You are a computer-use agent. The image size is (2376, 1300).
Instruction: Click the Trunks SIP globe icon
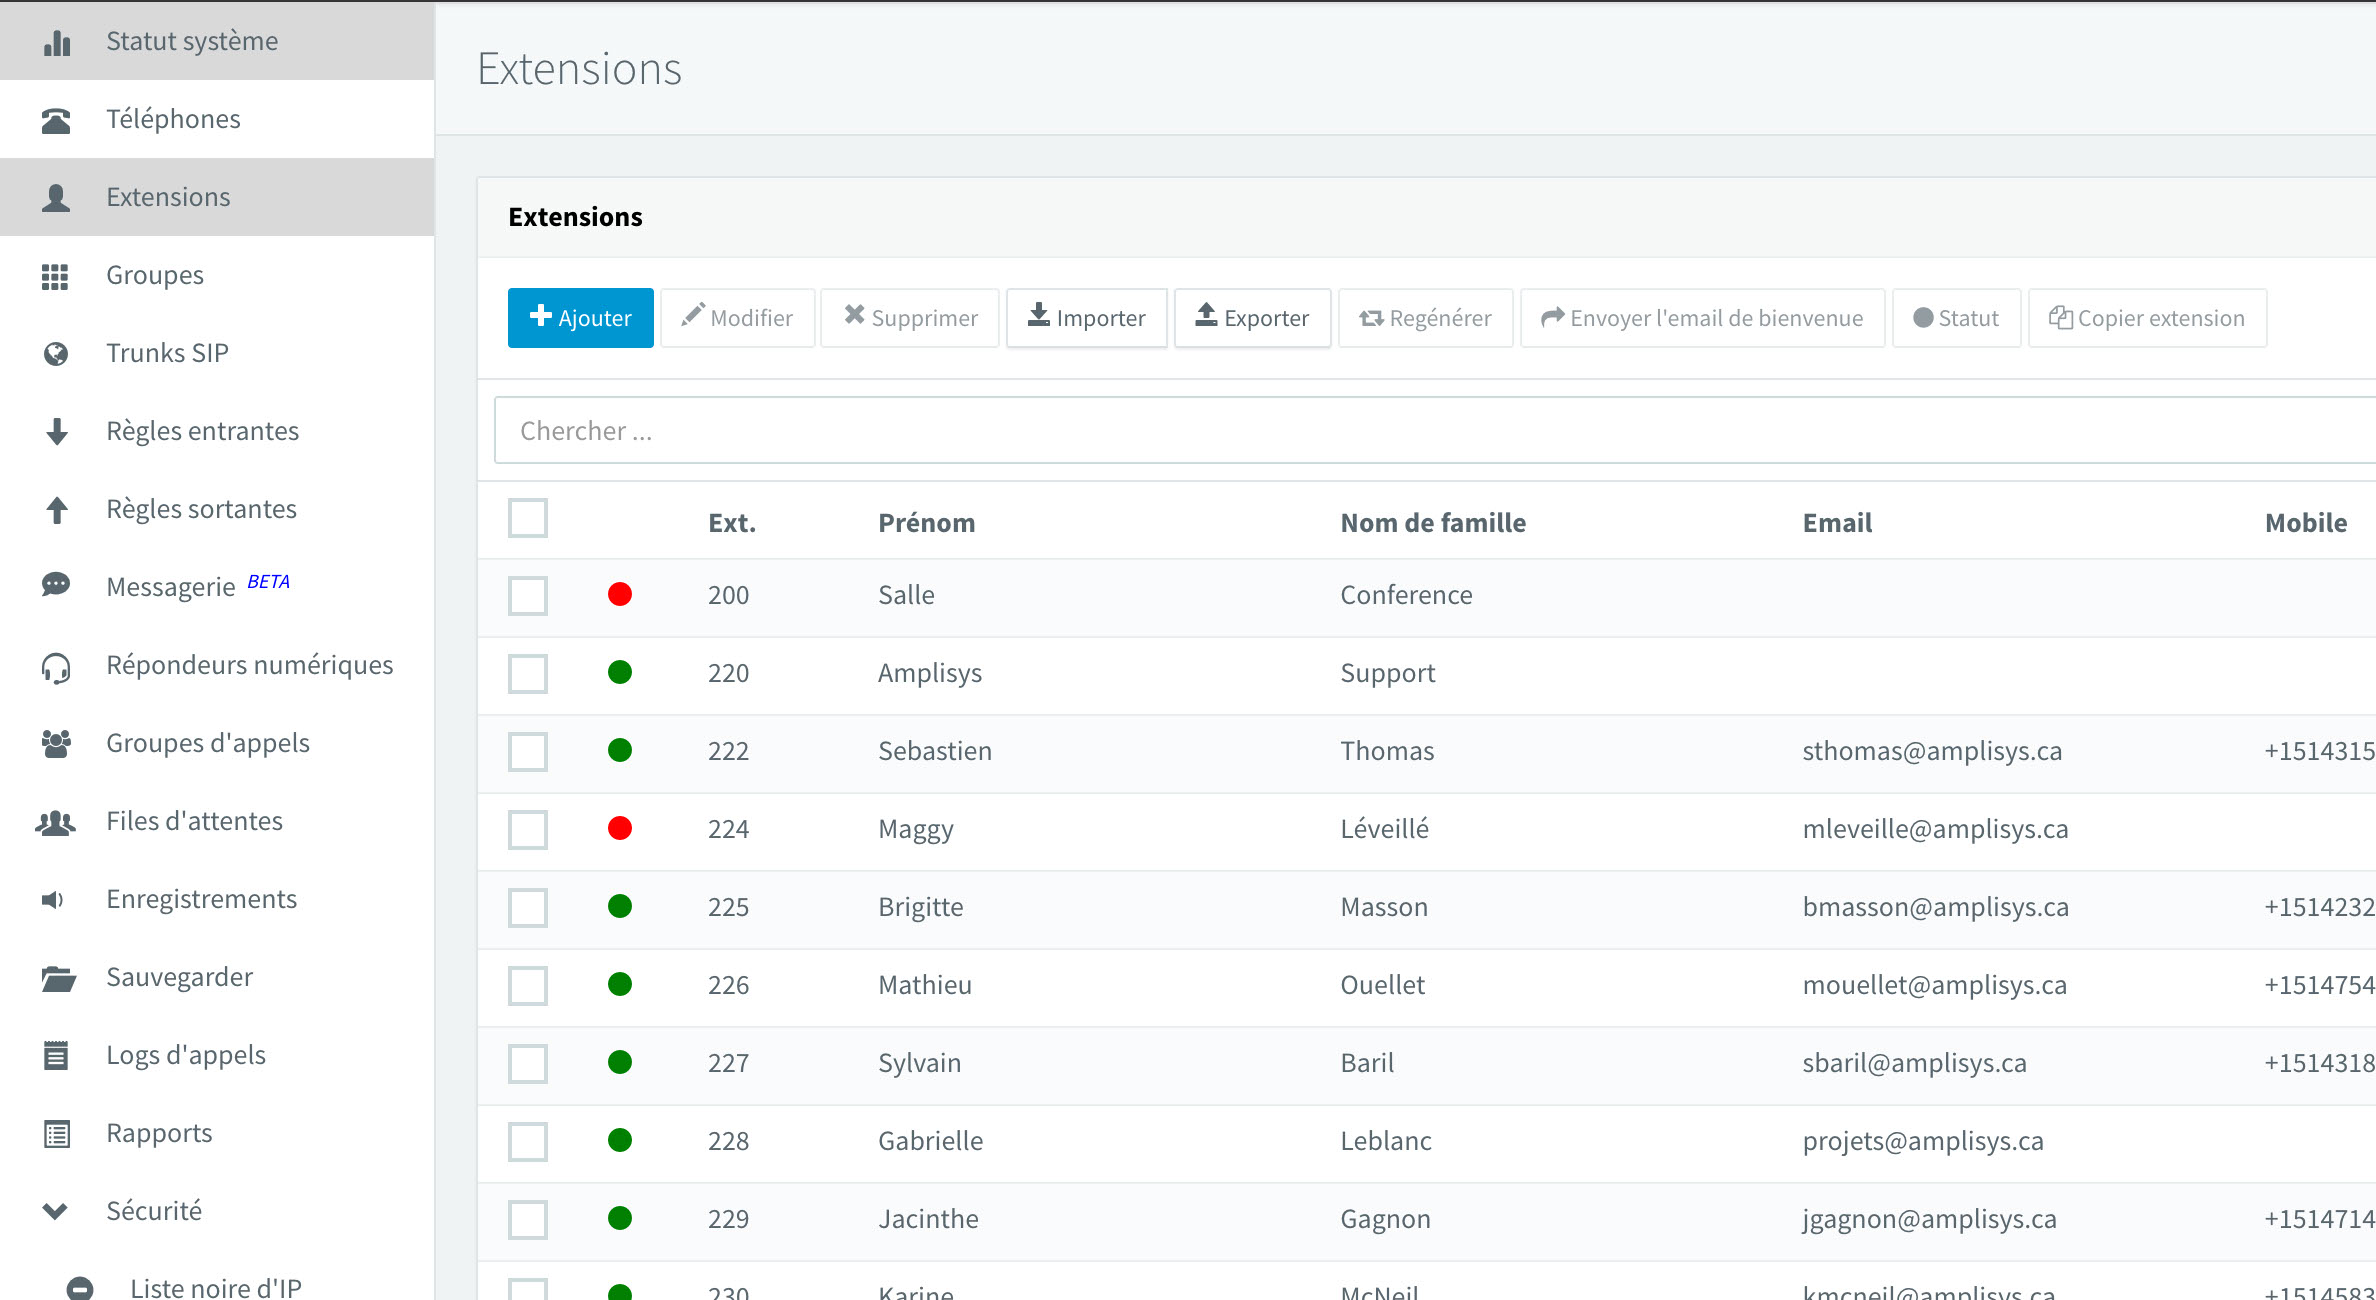pos(56,354)
